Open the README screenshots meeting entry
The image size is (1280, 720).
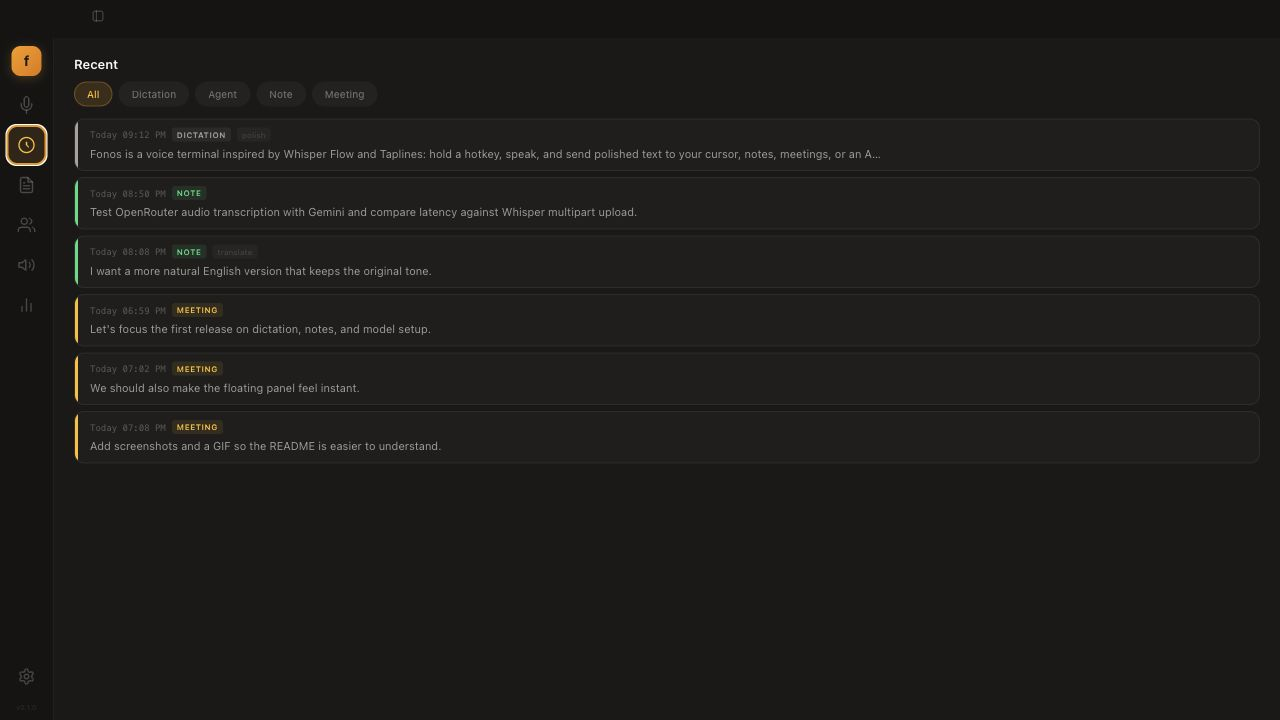(x=667, y=437)
